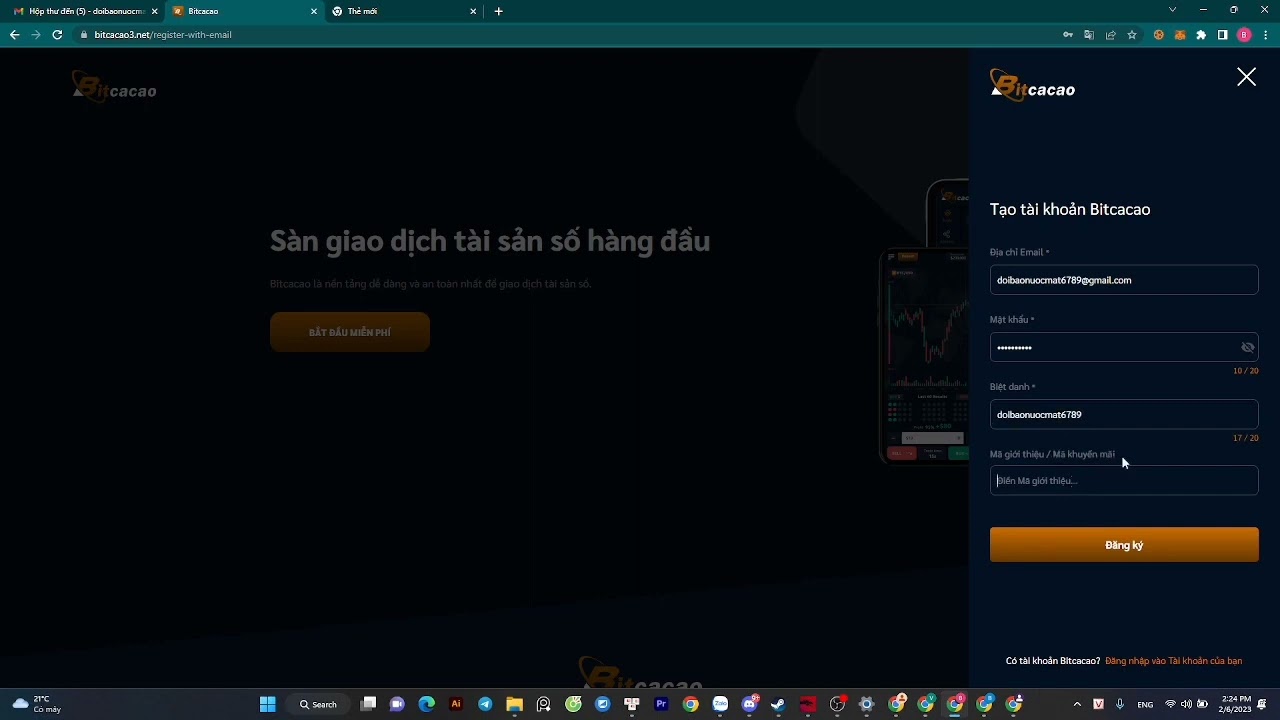This screenshot has height=720, width=1280.
Task: Open the Extensions puzzle menu
Action: (x=1201, y=35)
